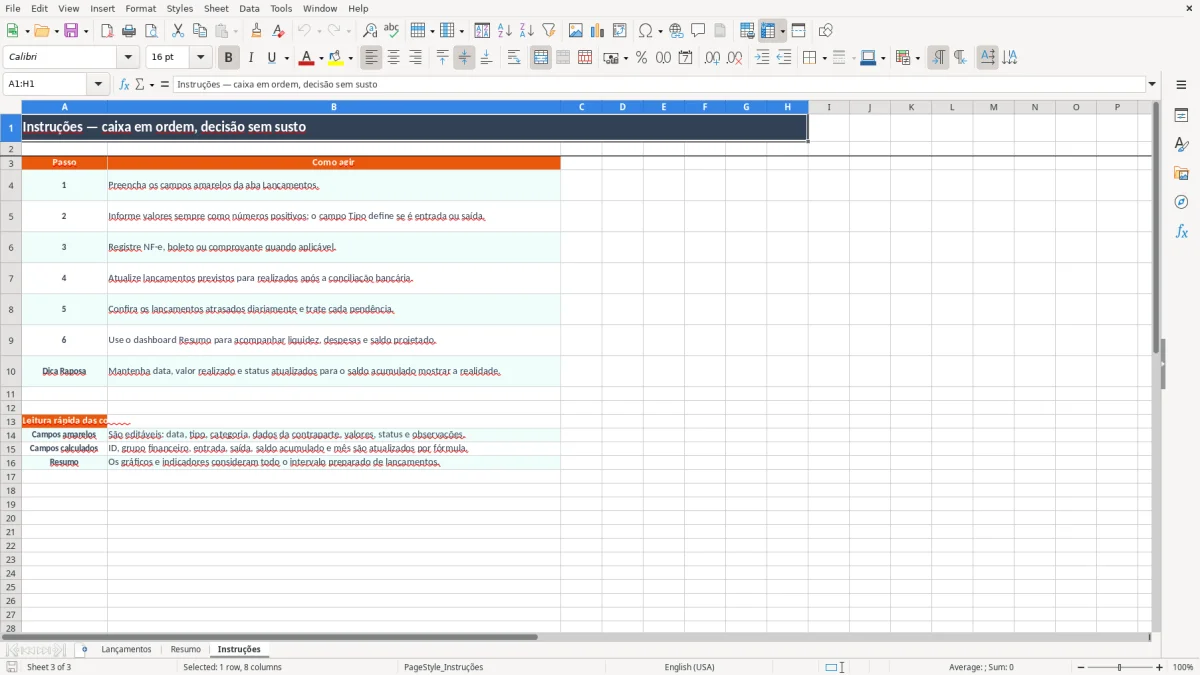Click the zoom slider handle
Image resolution: width=1200 pixels, height=675 pixels.
point(1120,667)
